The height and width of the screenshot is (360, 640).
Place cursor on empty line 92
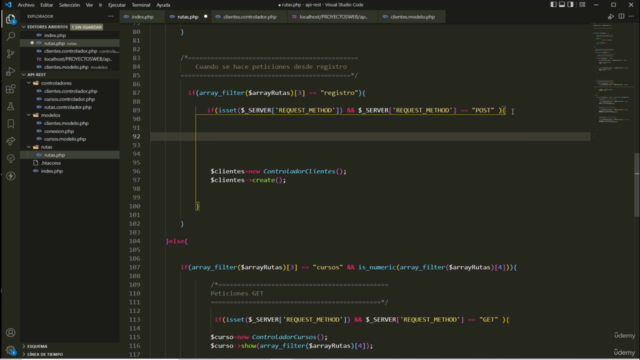point(370,136)
